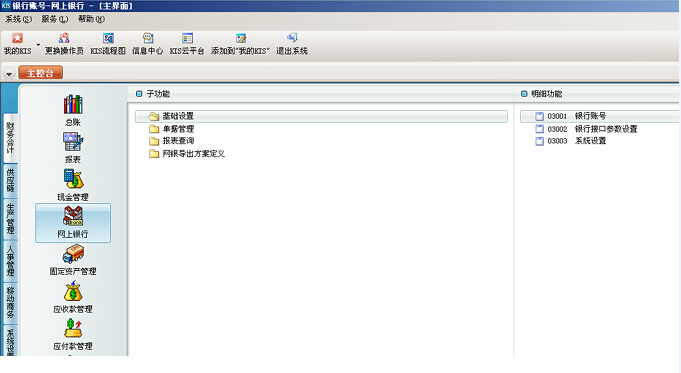Image resolution: width=681 pixels, height=373 pixels.
Task: Click the KIS app icon in title bar
Action: [6, 6]
